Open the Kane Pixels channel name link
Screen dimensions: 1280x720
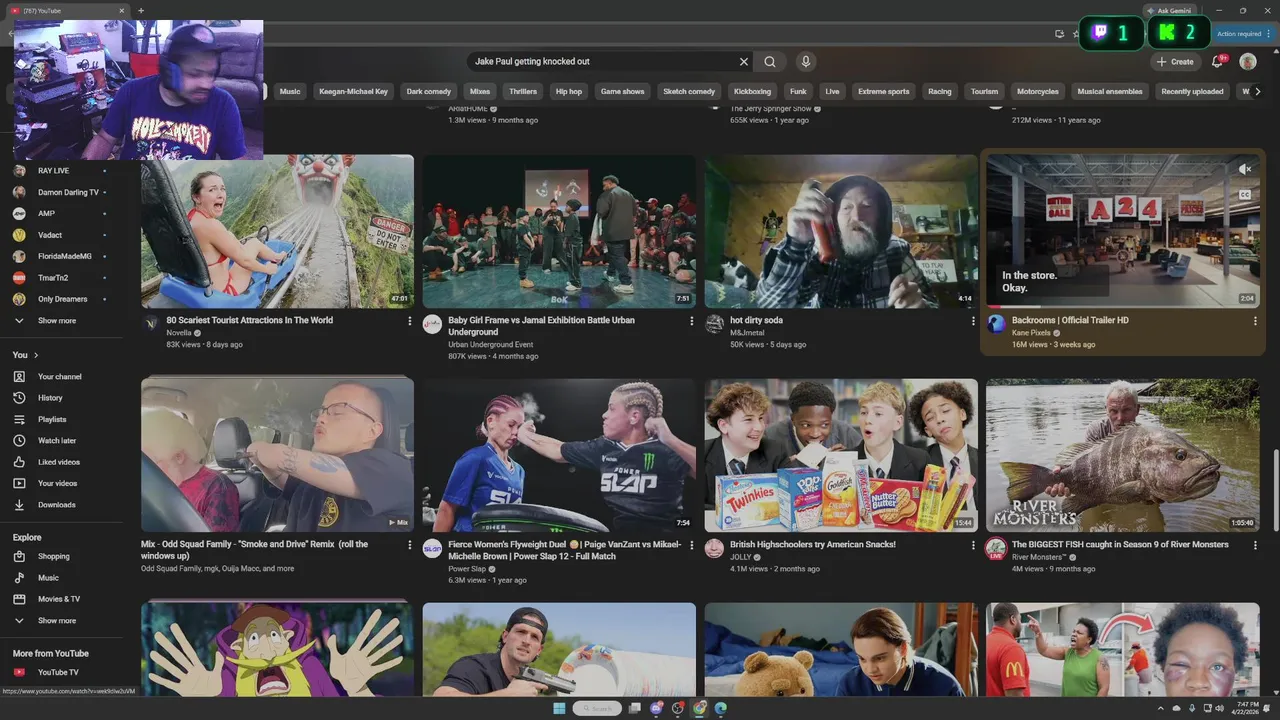(x=1031, y=333)
